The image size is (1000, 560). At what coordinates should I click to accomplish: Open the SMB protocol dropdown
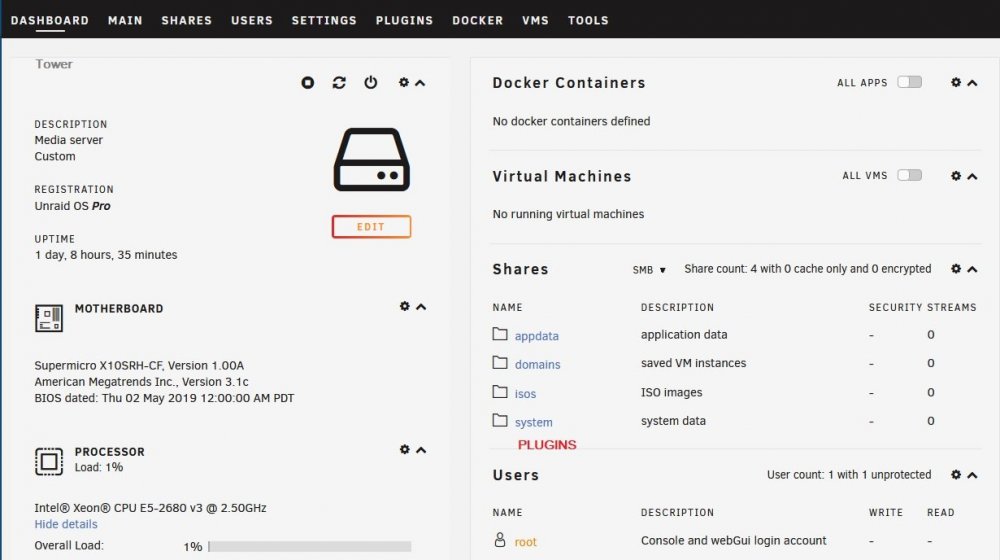[x=649, y=270]
